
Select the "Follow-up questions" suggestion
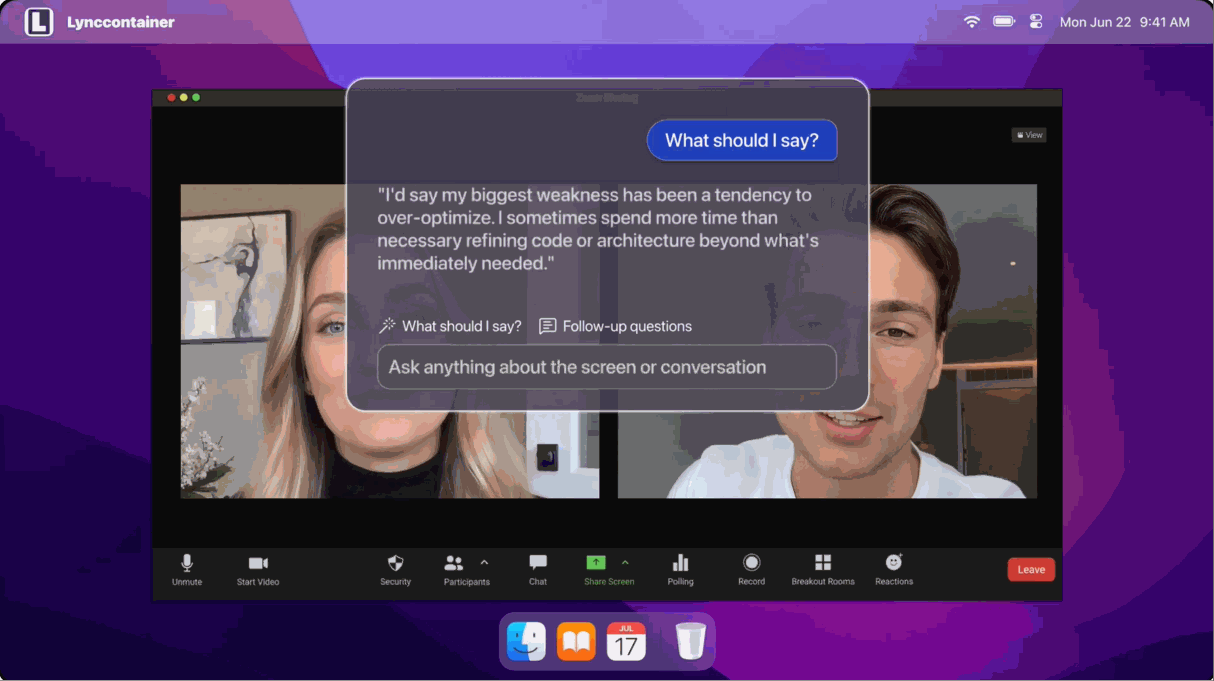(616, 326)
